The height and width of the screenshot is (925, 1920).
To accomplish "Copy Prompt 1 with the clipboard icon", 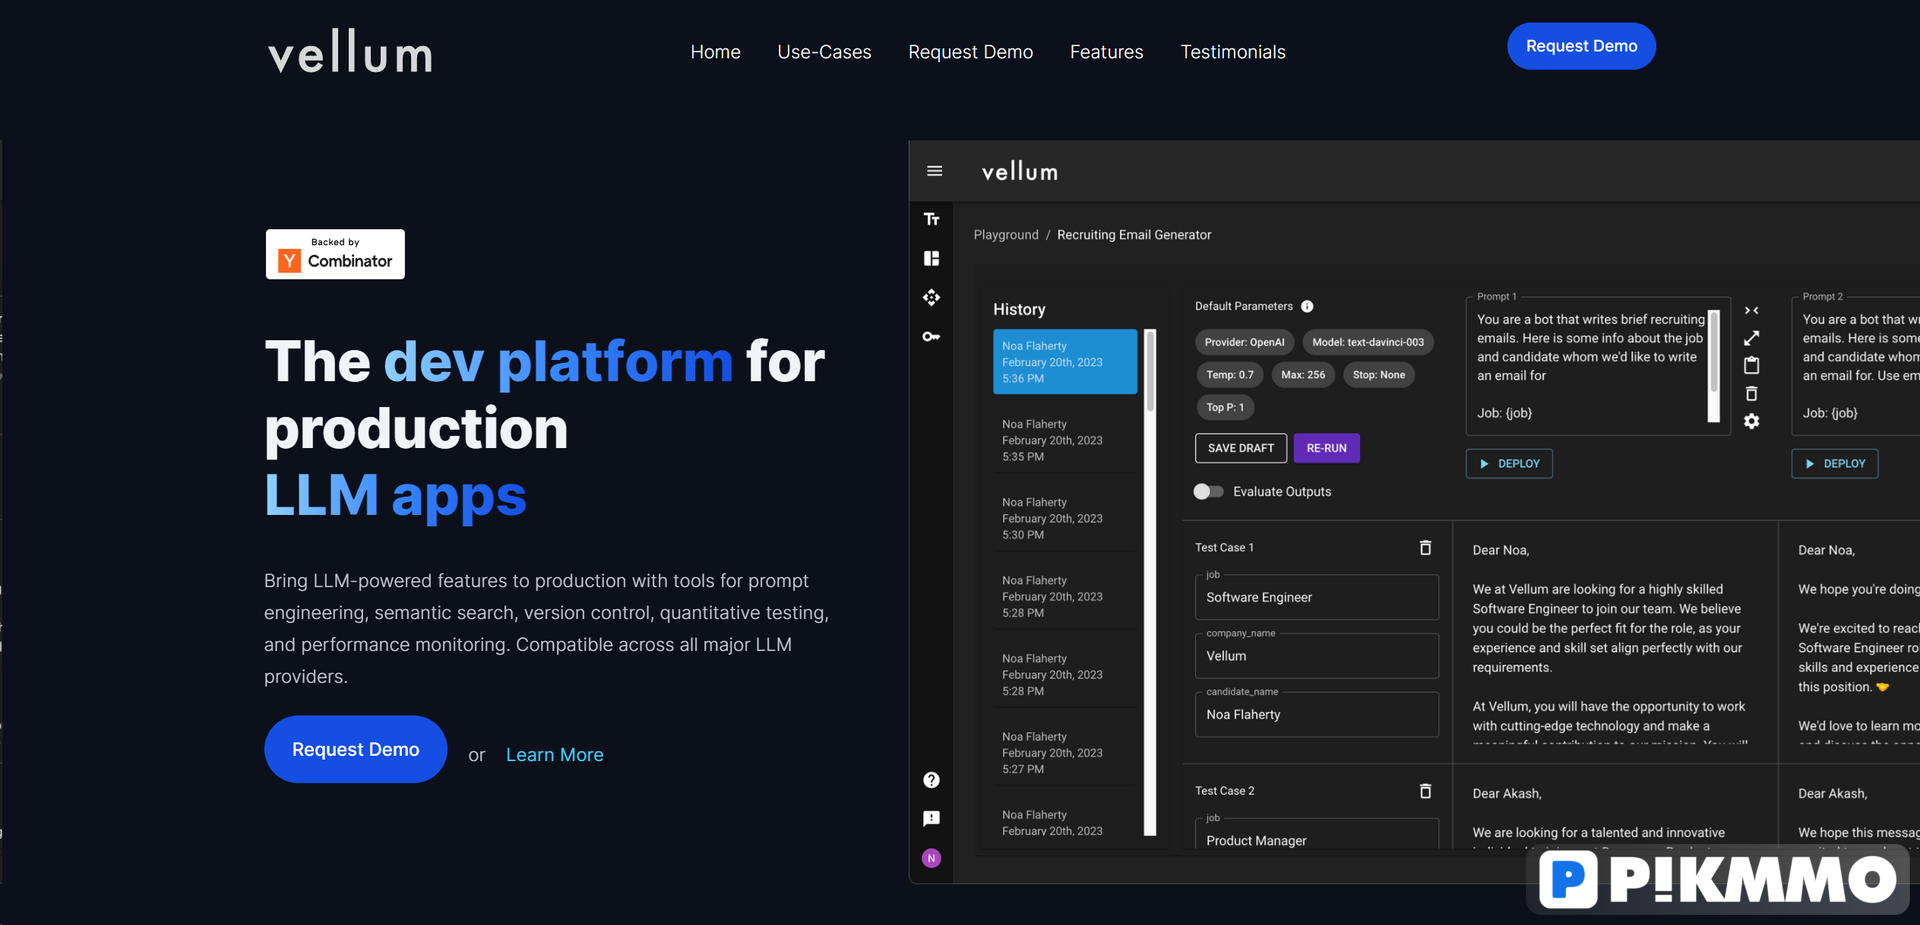I will pyautogui.click(x=1751, y=365).
